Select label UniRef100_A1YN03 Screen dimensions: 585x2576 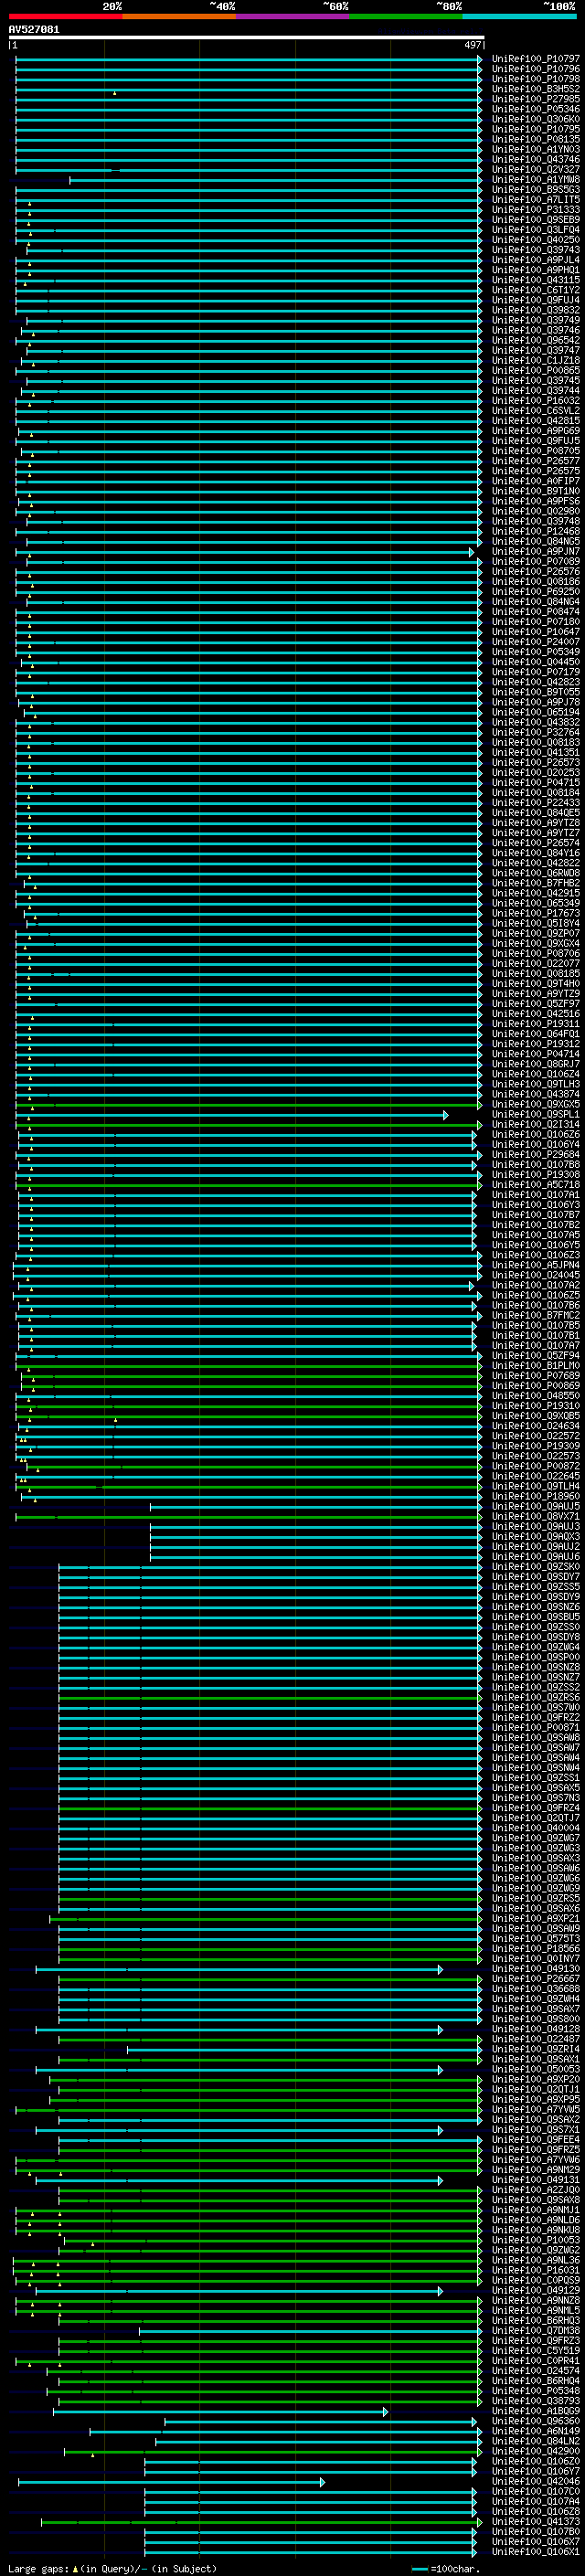point(536,149)
